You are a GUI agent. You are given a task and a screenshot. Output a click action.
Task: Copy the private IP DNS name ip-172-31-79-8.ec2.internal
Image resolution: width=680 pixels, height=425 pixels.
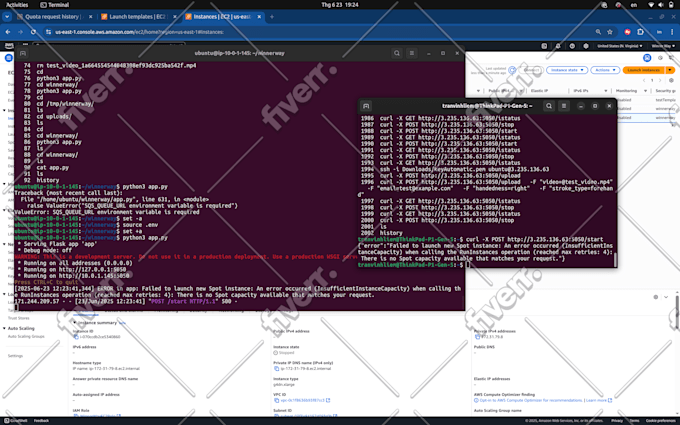[x=276, y=369]
